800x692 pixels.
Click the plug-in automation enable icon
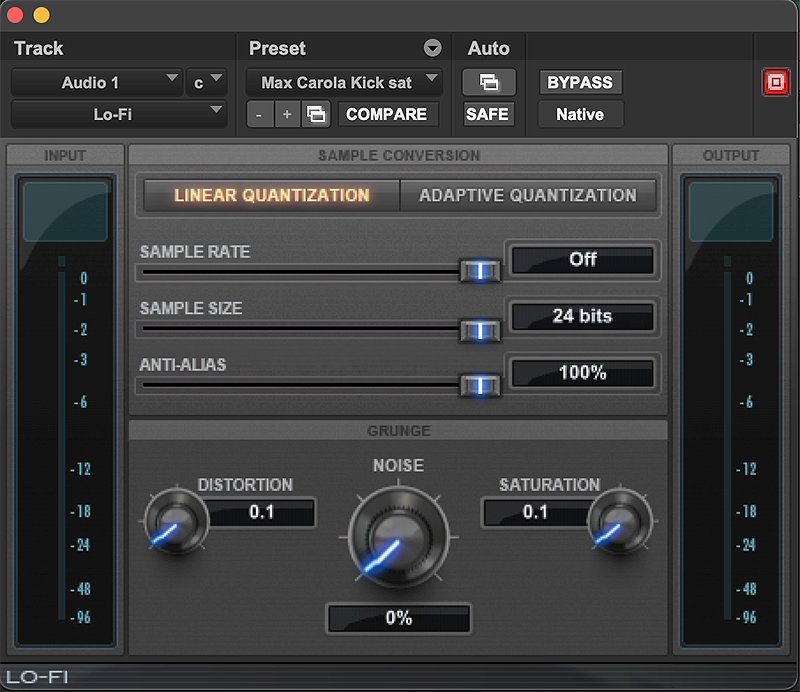tap(488, 82)
